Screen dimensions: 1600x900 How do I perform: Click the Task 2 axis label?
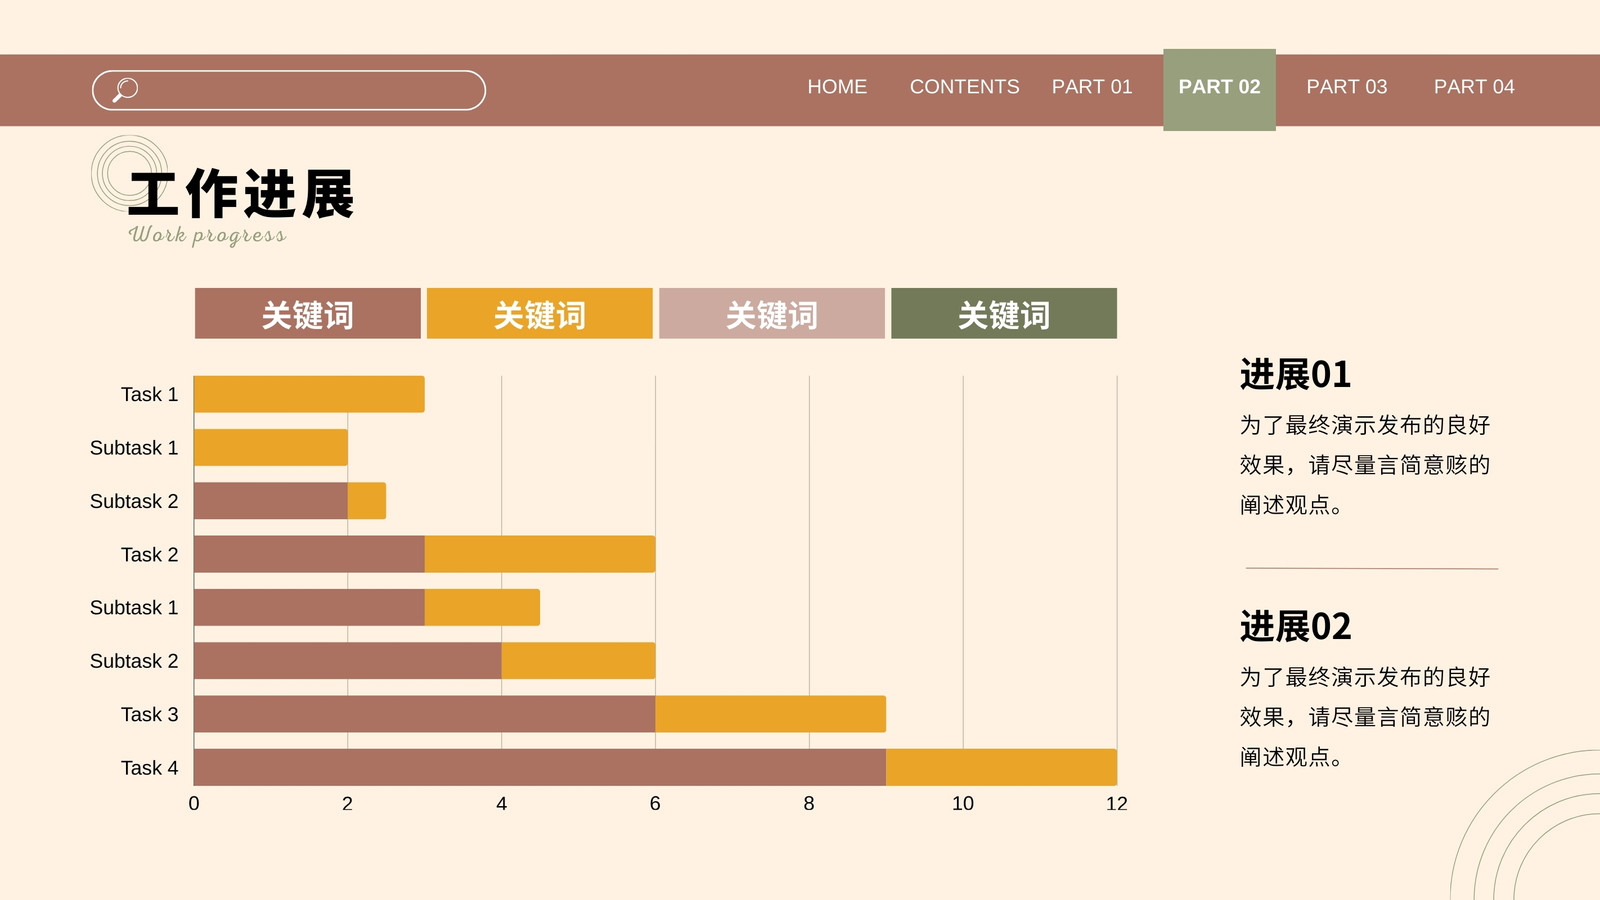point(149,555)
